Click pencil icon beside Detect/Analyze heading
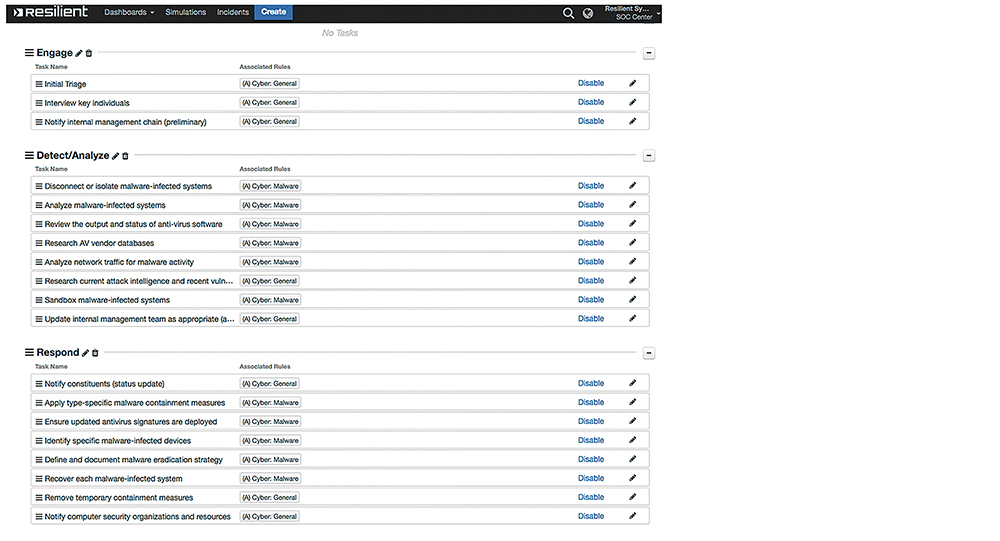This screenshot has height=541, width=1000. point(115,156)
